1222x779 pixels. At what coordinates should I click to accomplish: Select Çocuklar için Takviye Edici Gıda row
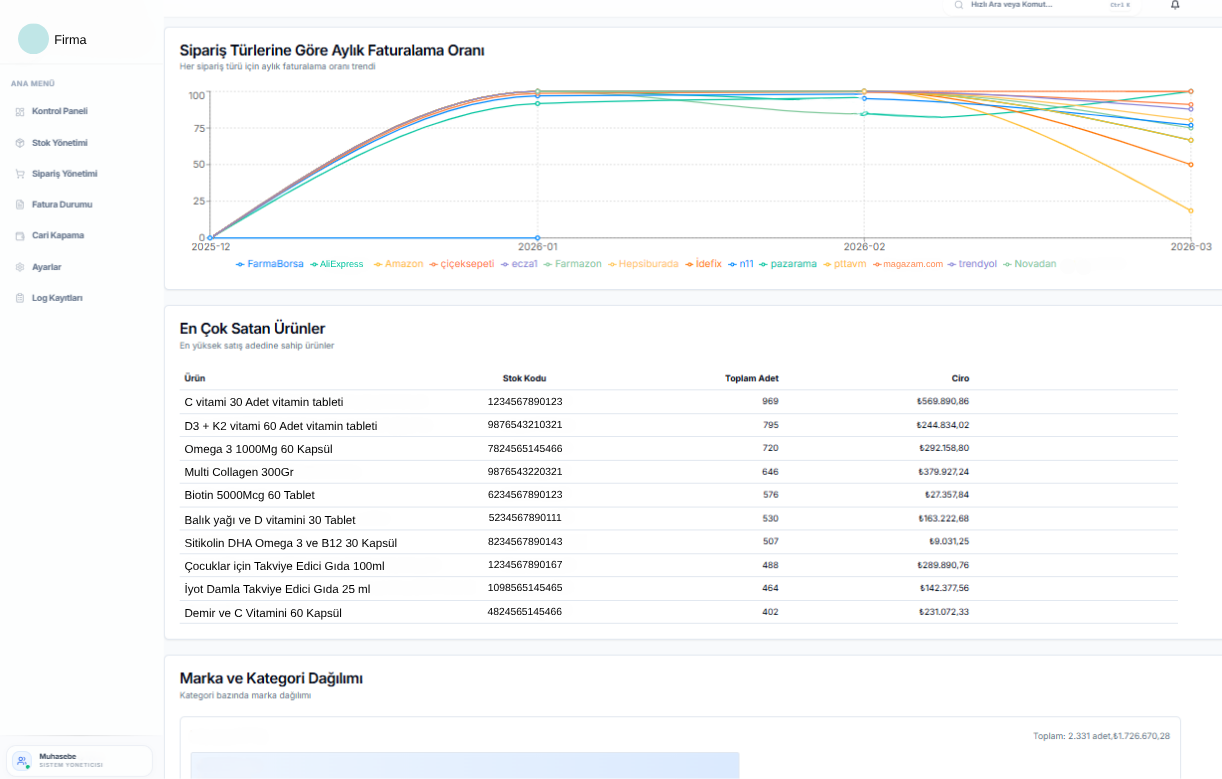point(679,566)
